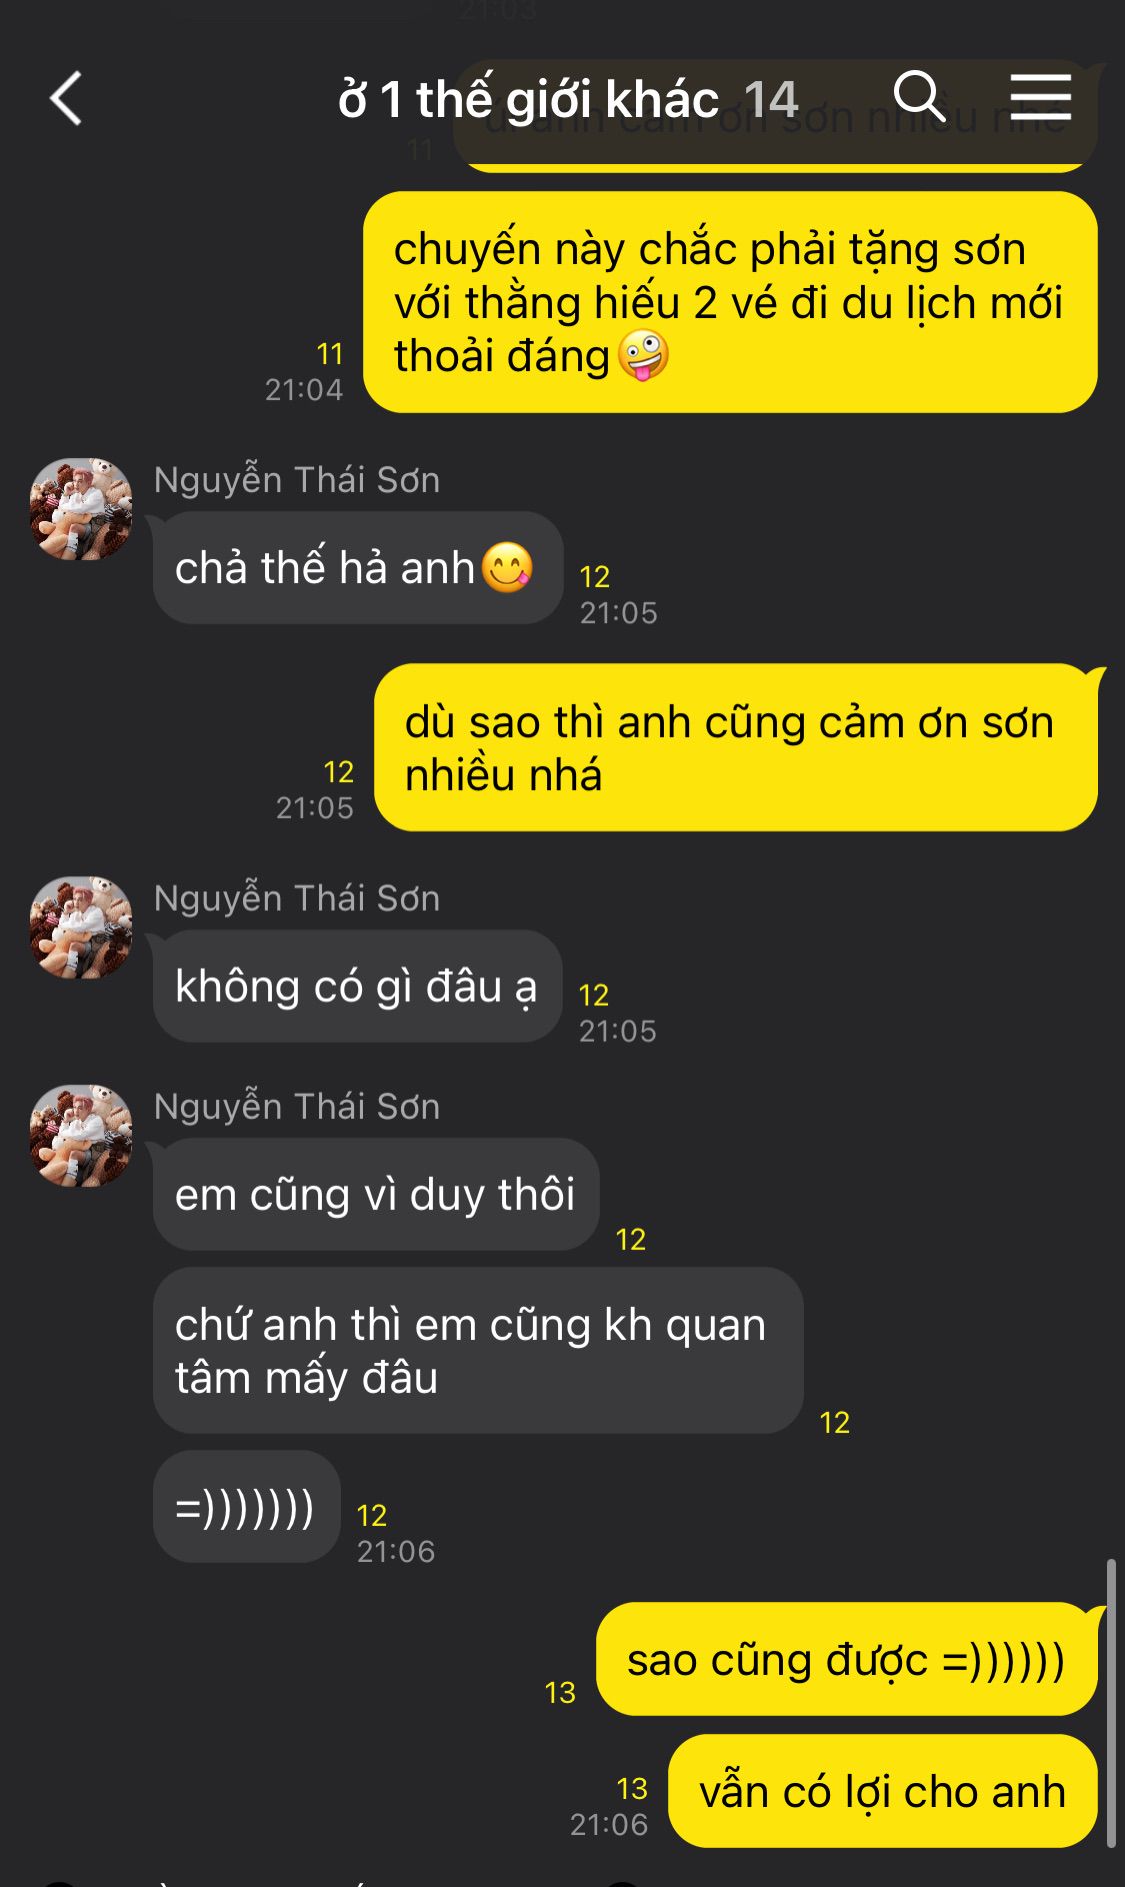This screenshot has width=1125, height=1887.
Task: Select message 'chuyến này chắc phải tặng sơn'
Action: (x=730, y=302)
